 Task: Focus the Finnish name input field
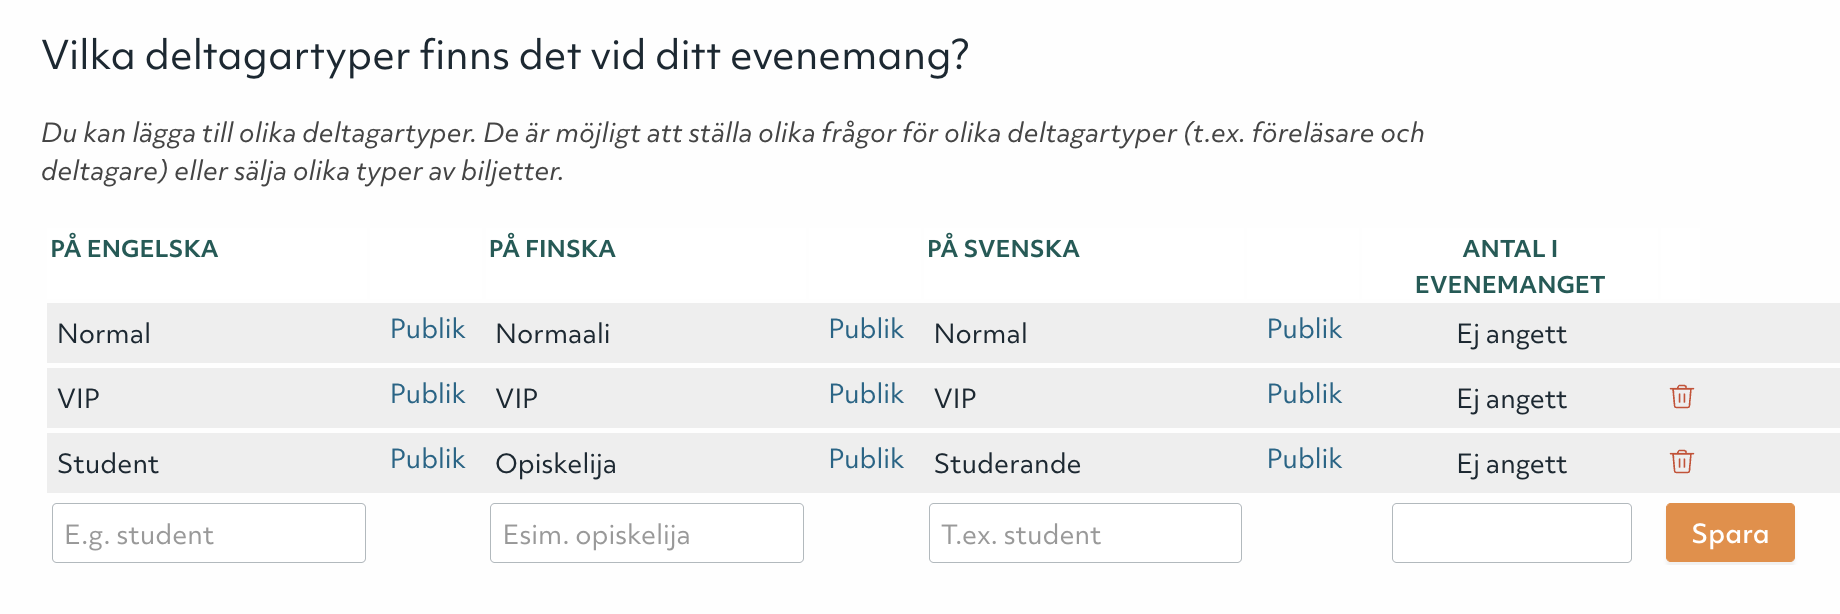click(x=646, y=533)
